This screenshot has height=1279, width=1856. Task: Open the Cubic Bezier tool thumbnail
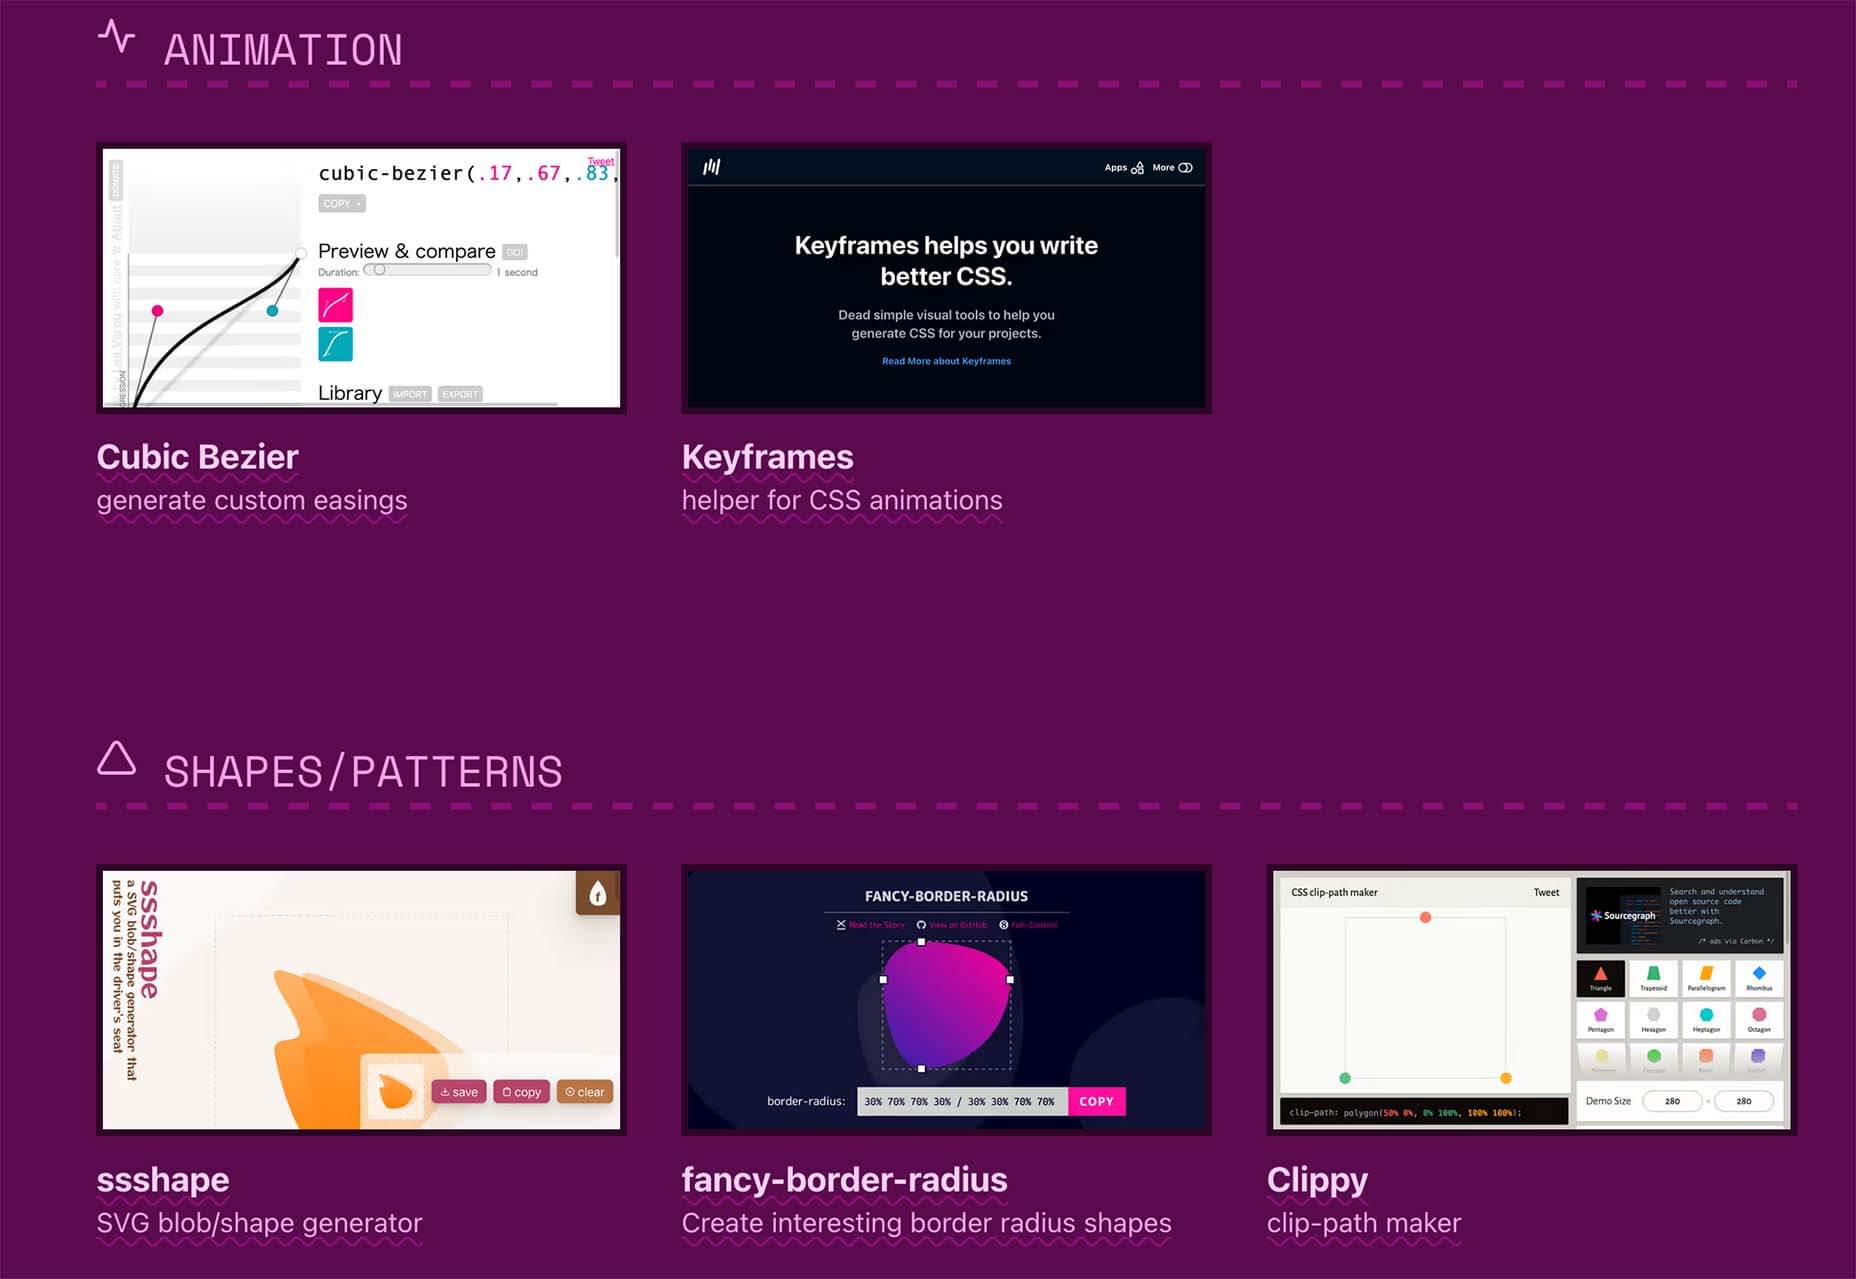(361, 278)
